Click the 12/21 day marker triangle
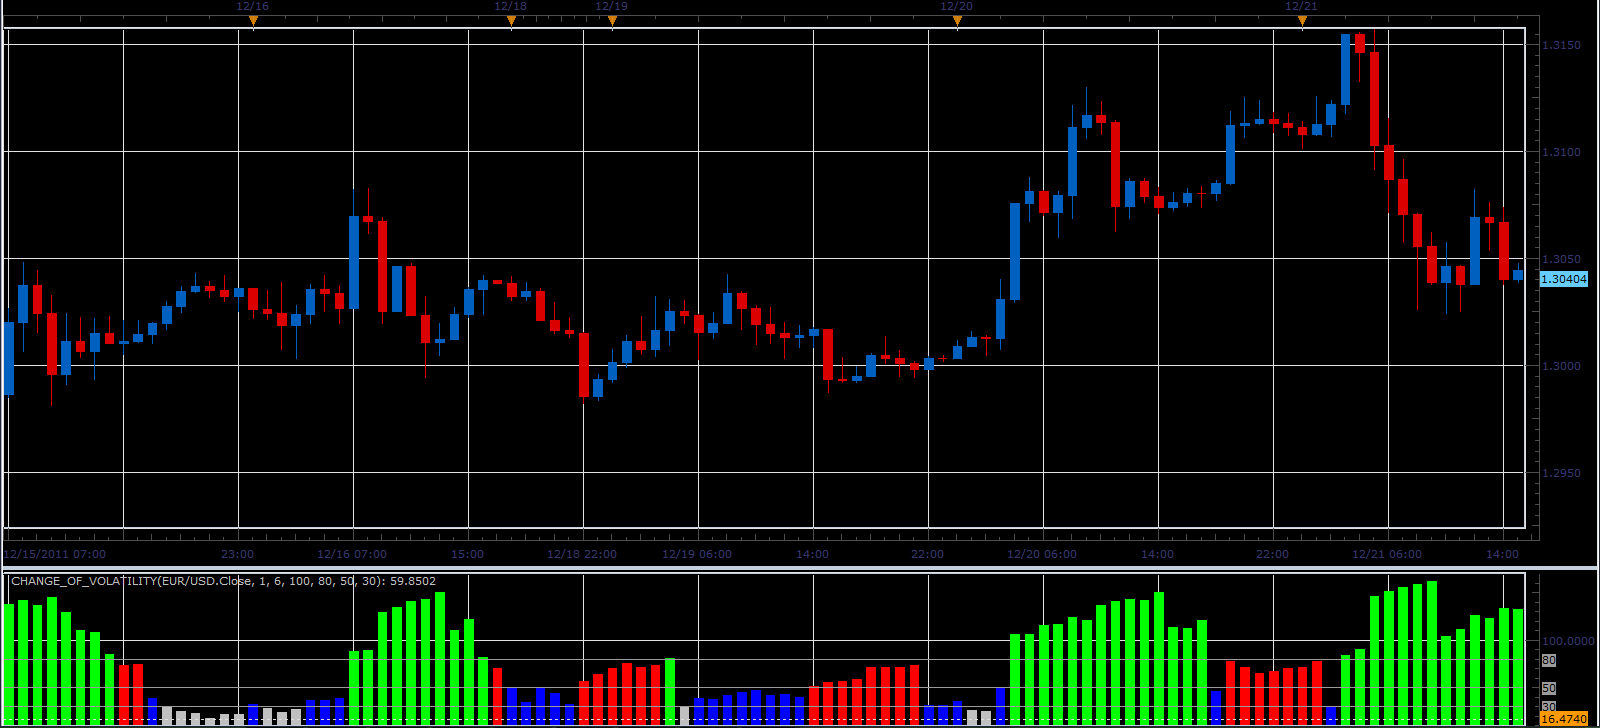Screen dimensions: 1600x728 click(x=1302, y=20)
